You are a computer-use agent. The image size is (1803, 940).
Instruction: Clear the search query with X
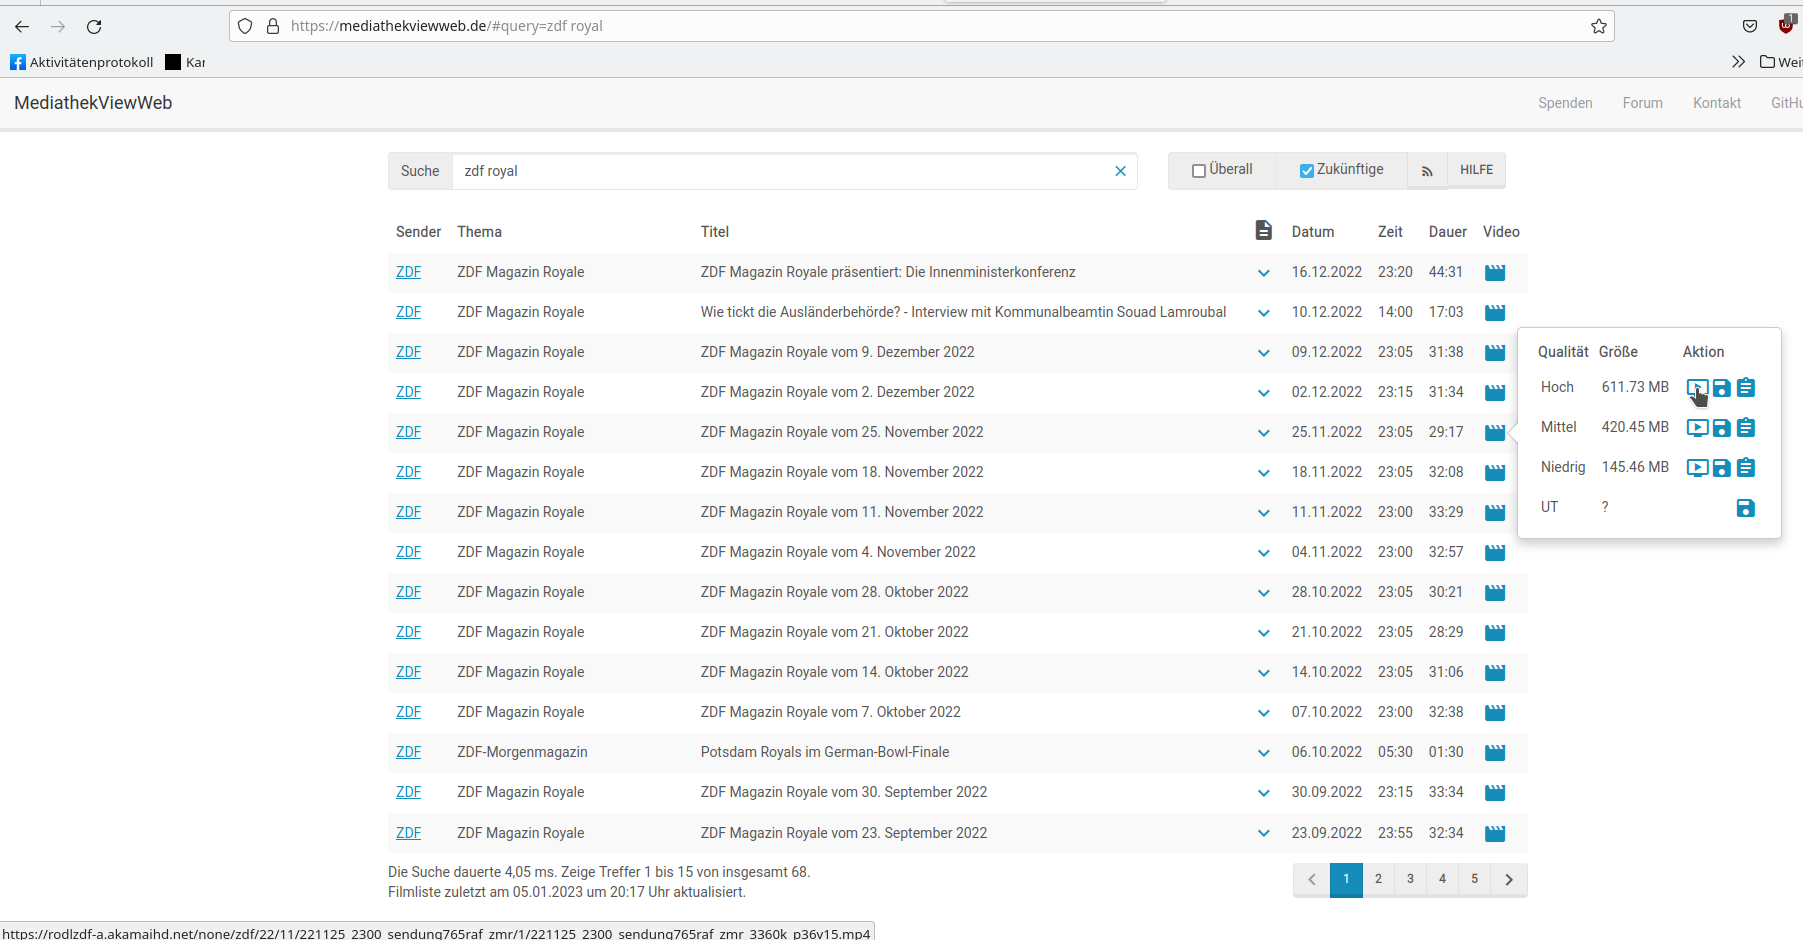(1120, 171)
